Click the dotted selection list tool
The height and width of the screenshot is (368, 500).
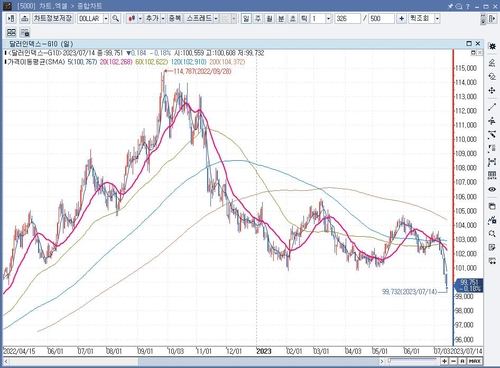click(x=492, y=149)
